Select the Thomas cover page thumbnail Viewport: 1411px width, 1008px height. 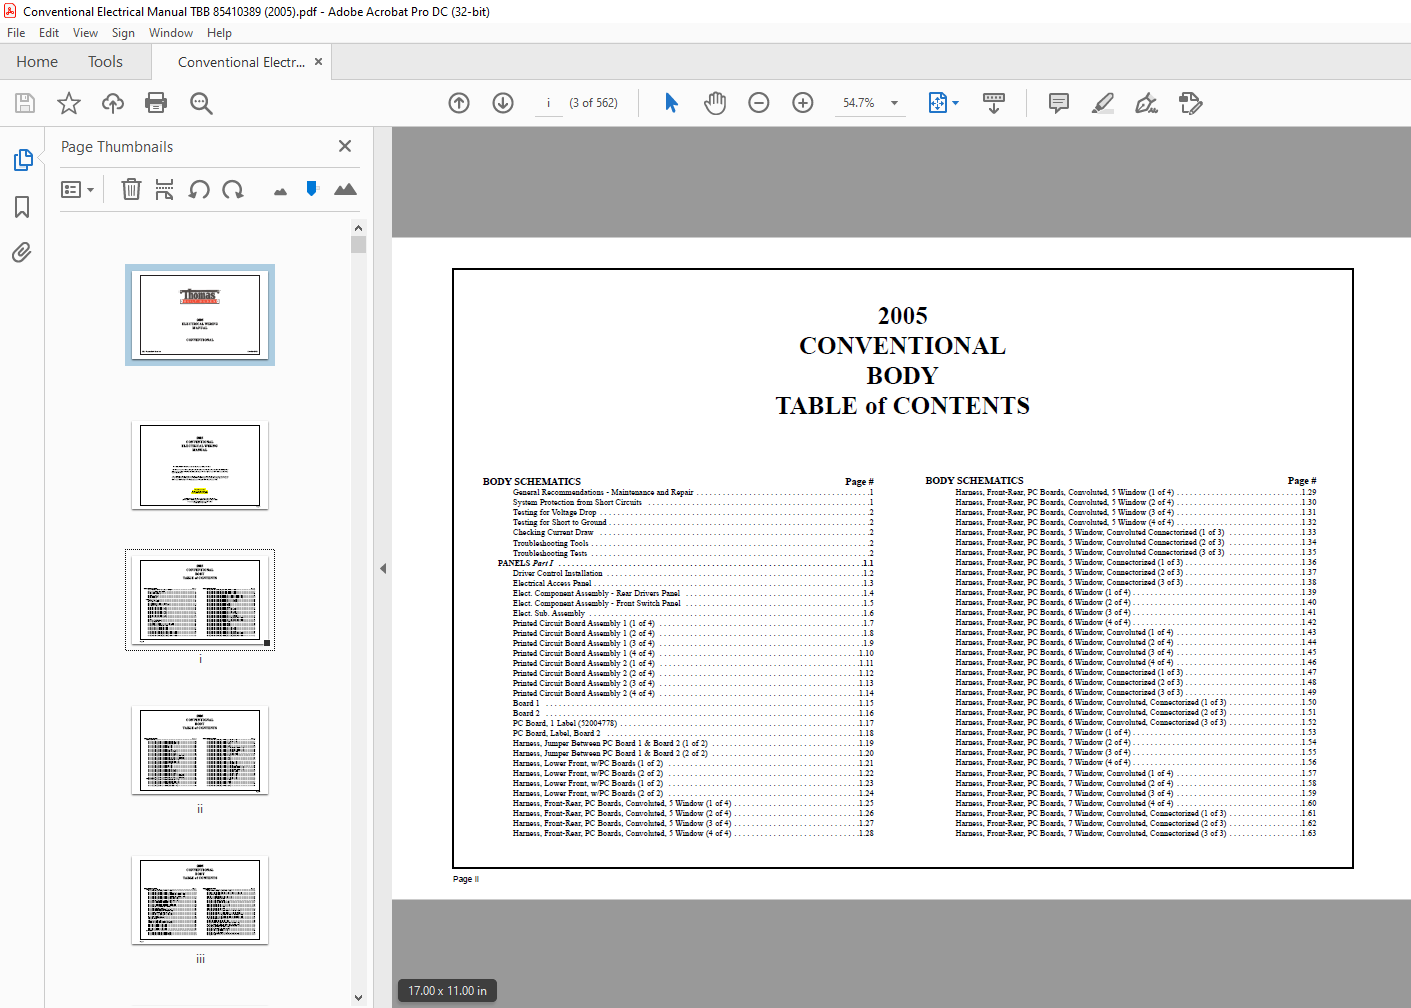coord(200,315)
